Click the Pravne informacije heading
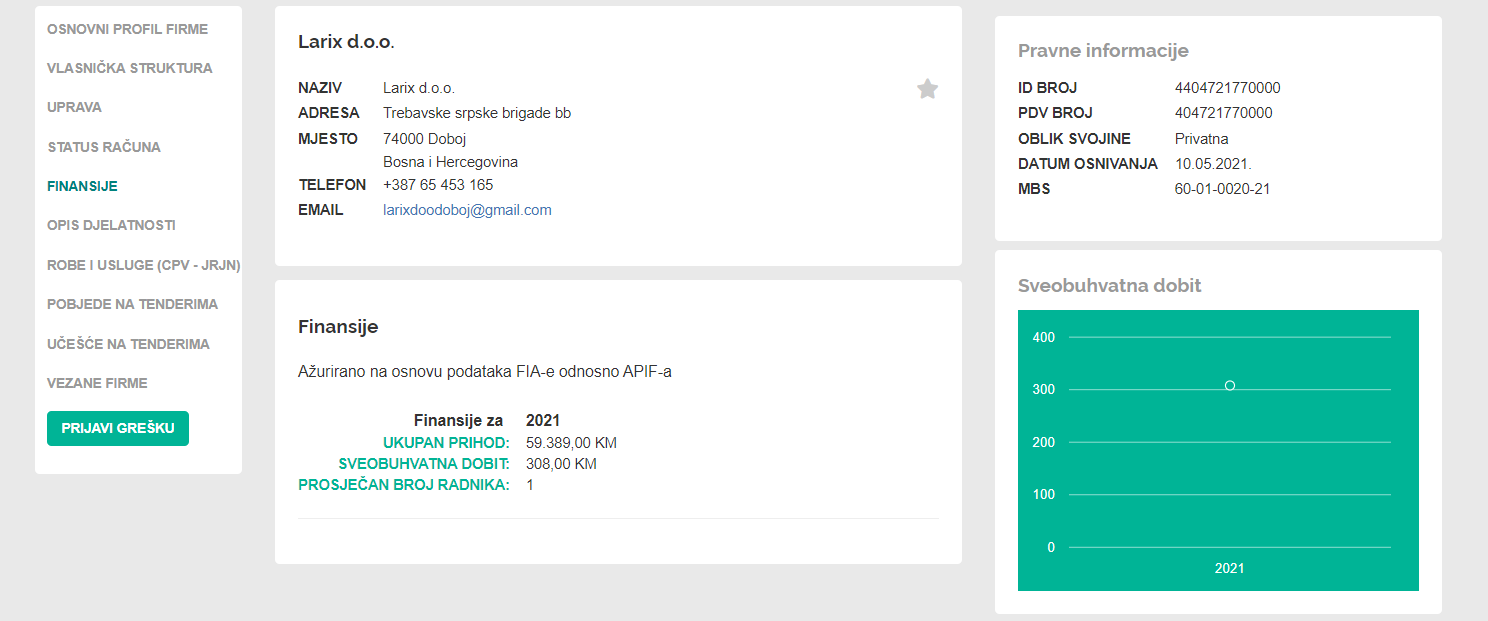The image size is (1488, 621). point(1103,51)
